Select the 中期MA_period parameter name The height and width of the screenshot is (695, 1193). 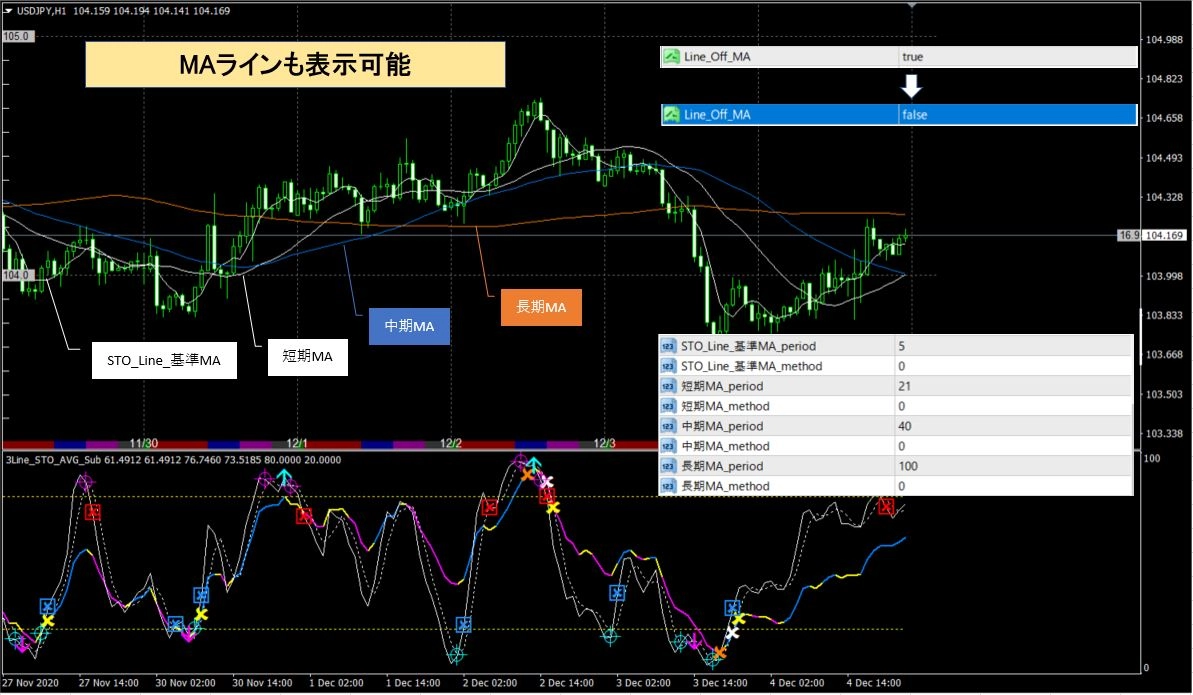click(722, 426)
